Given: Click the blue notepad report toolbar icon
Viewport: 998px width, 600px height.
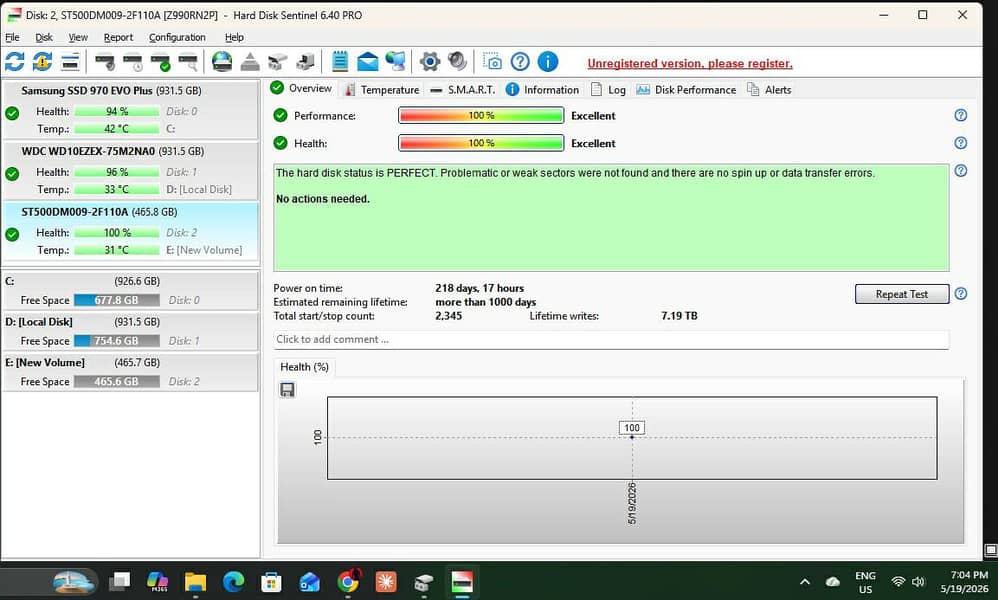Looking at the screenshot, I should coord(340,61).
